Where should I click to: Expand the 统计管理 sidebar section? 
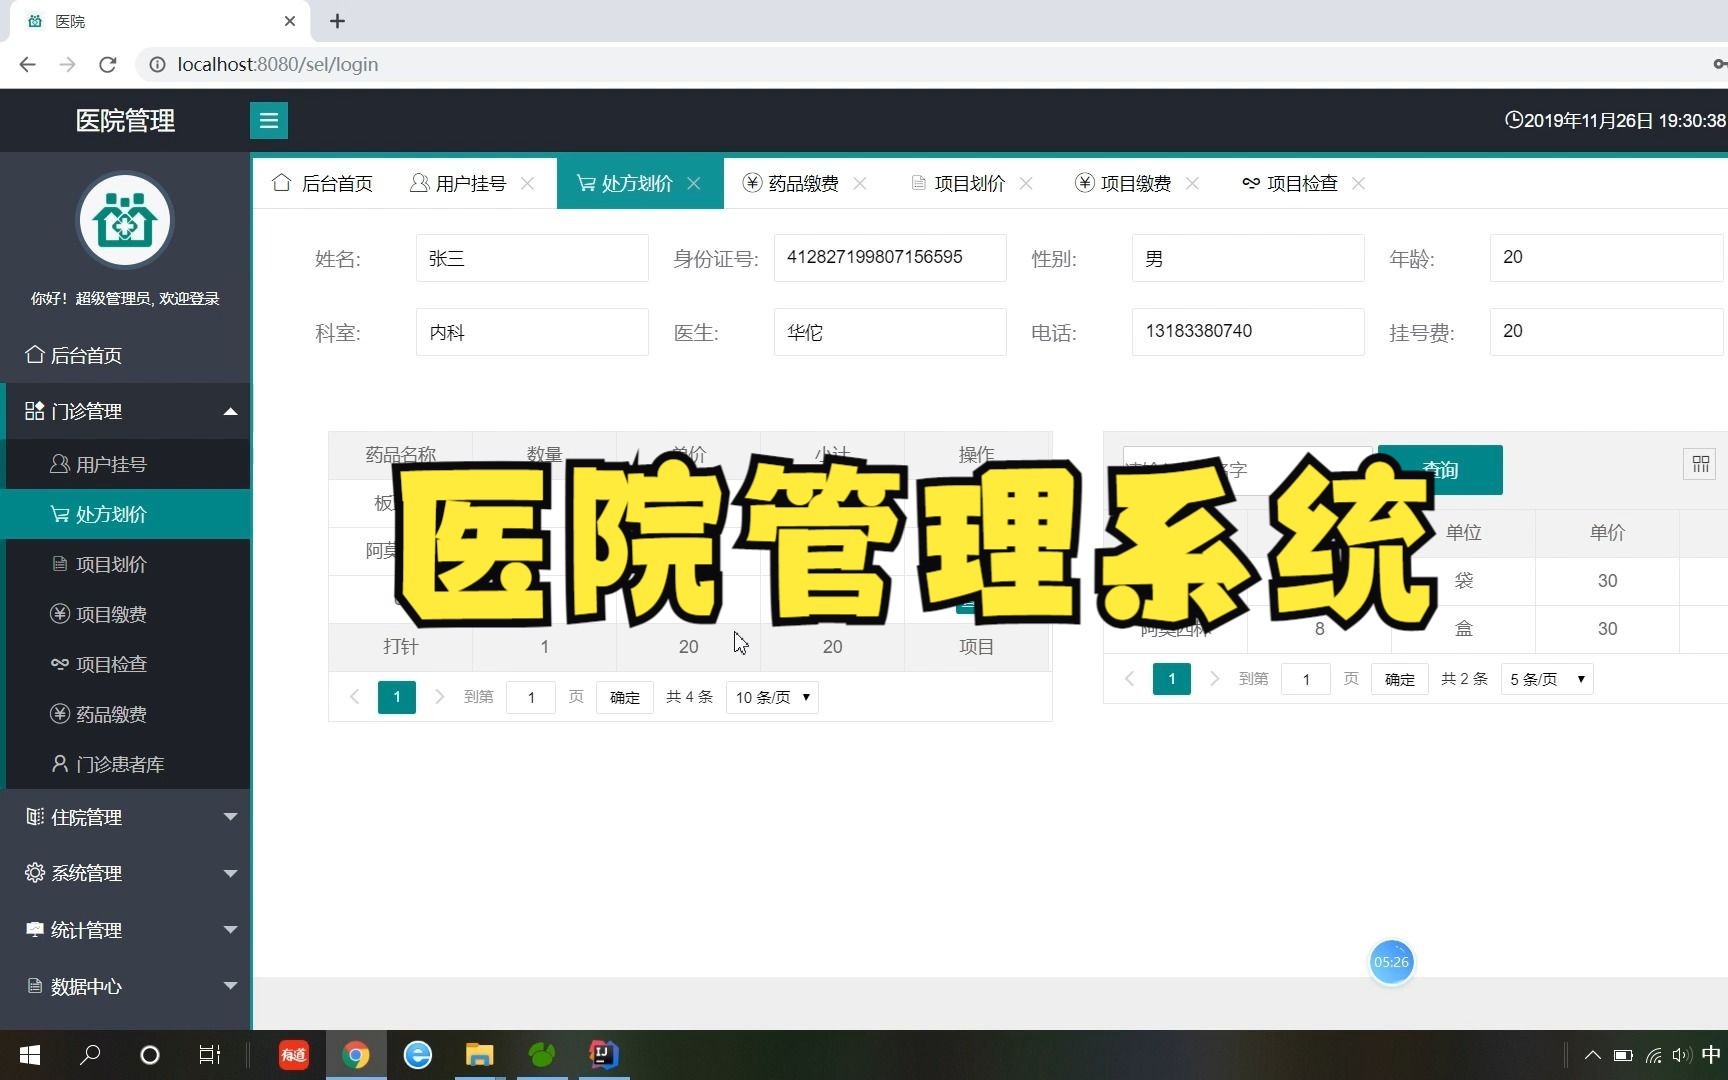click(125, 930)
